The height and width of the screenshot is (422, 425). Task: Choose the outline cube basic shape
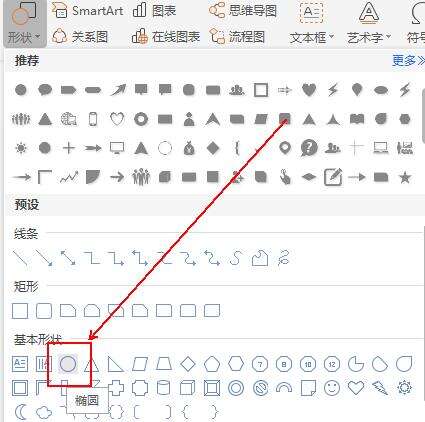point(187,388)
